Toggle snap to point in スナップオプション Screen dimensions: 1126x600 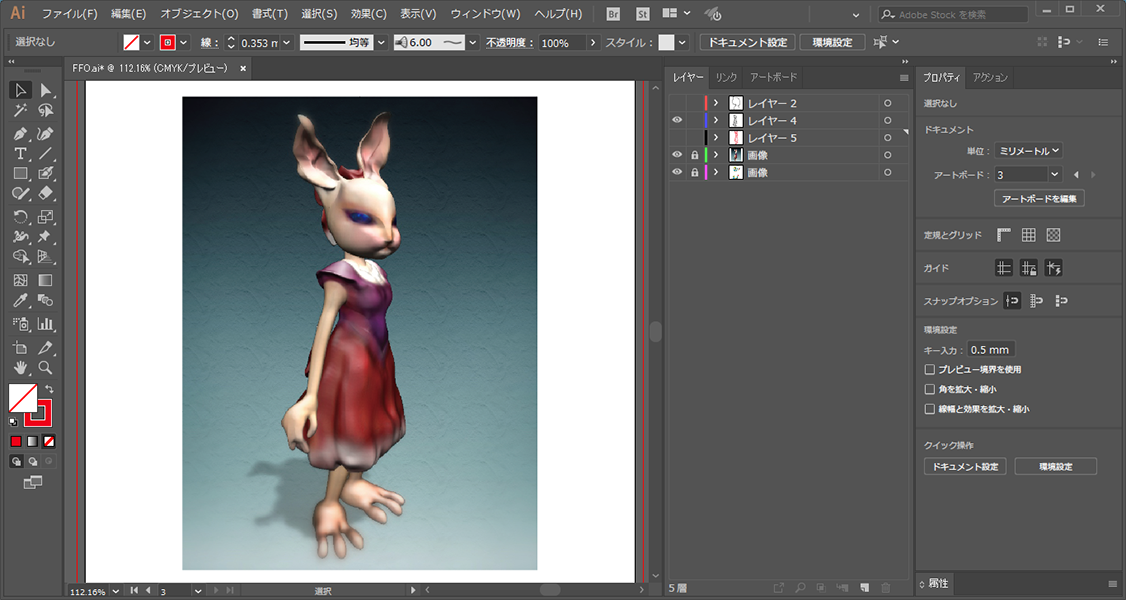(x=1013, y=301)
